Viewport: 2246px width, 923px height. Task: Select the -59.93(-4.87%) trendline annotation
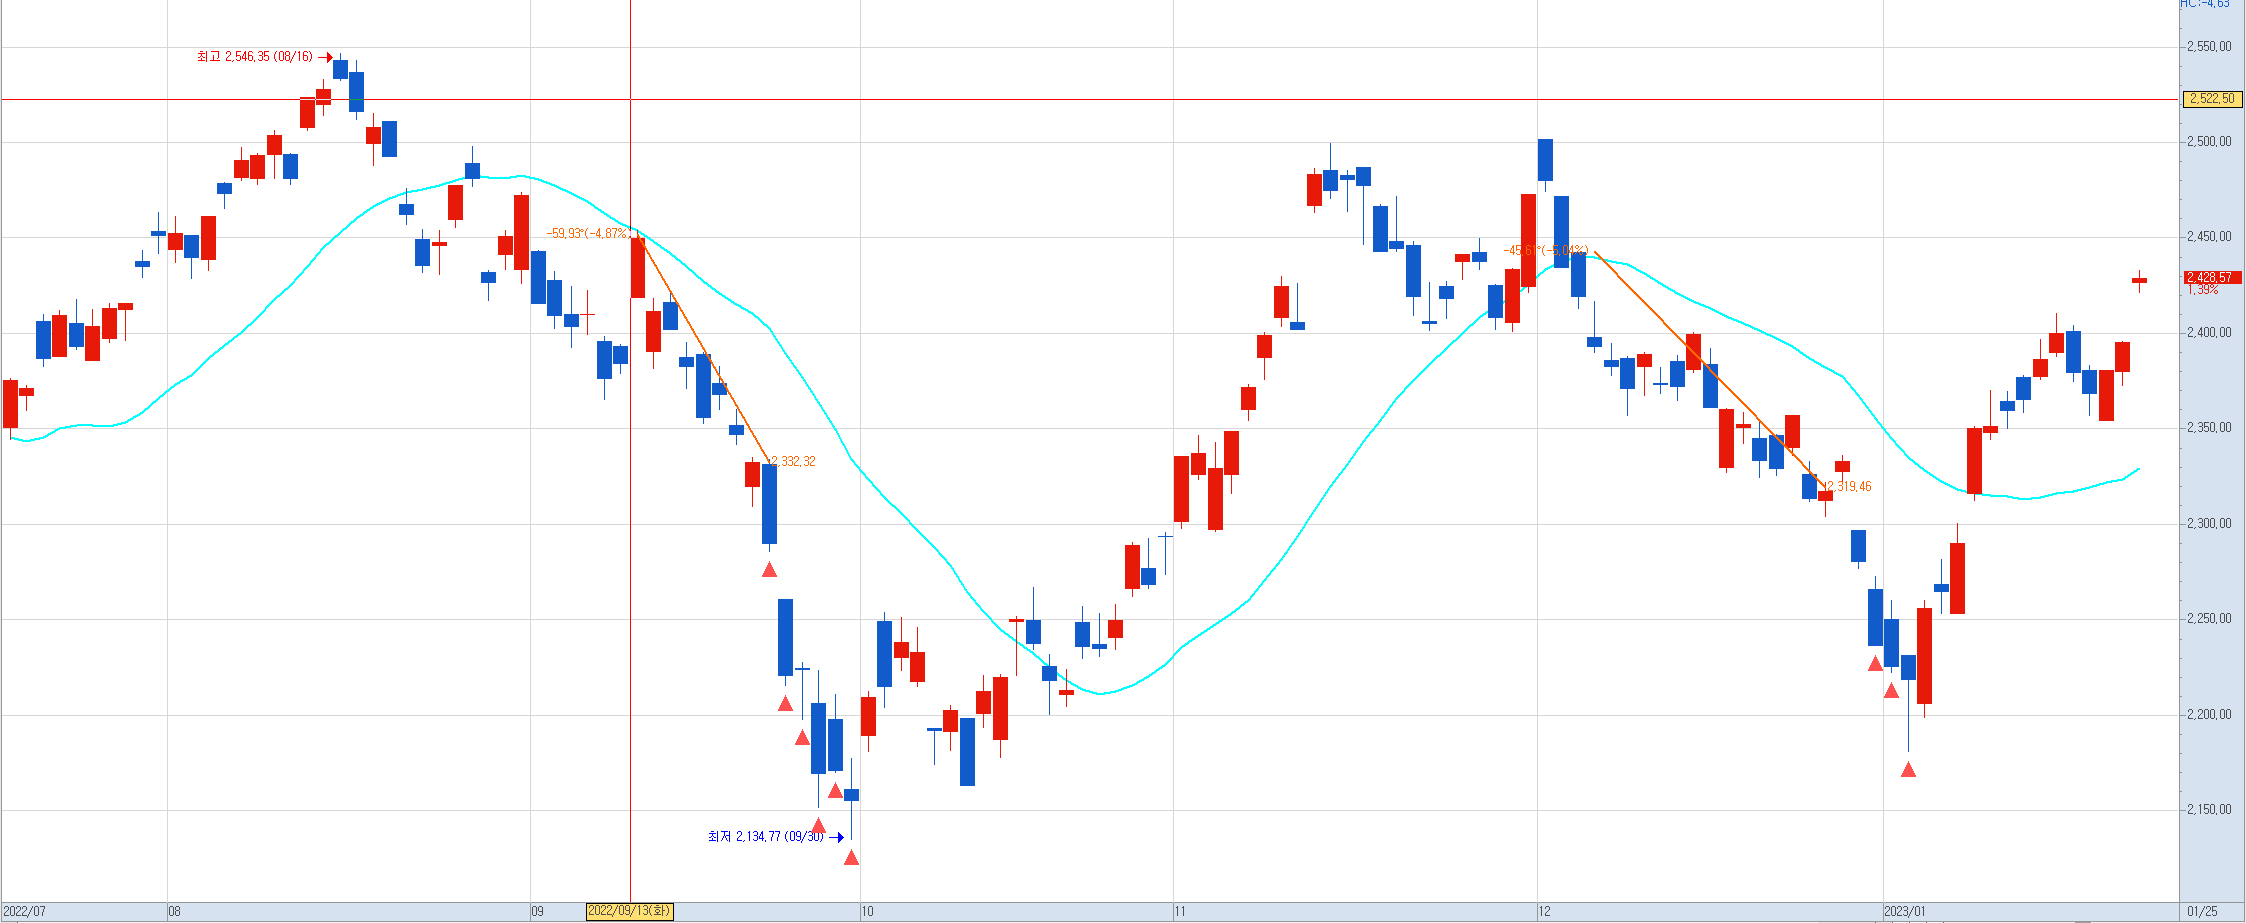(588, 234)
